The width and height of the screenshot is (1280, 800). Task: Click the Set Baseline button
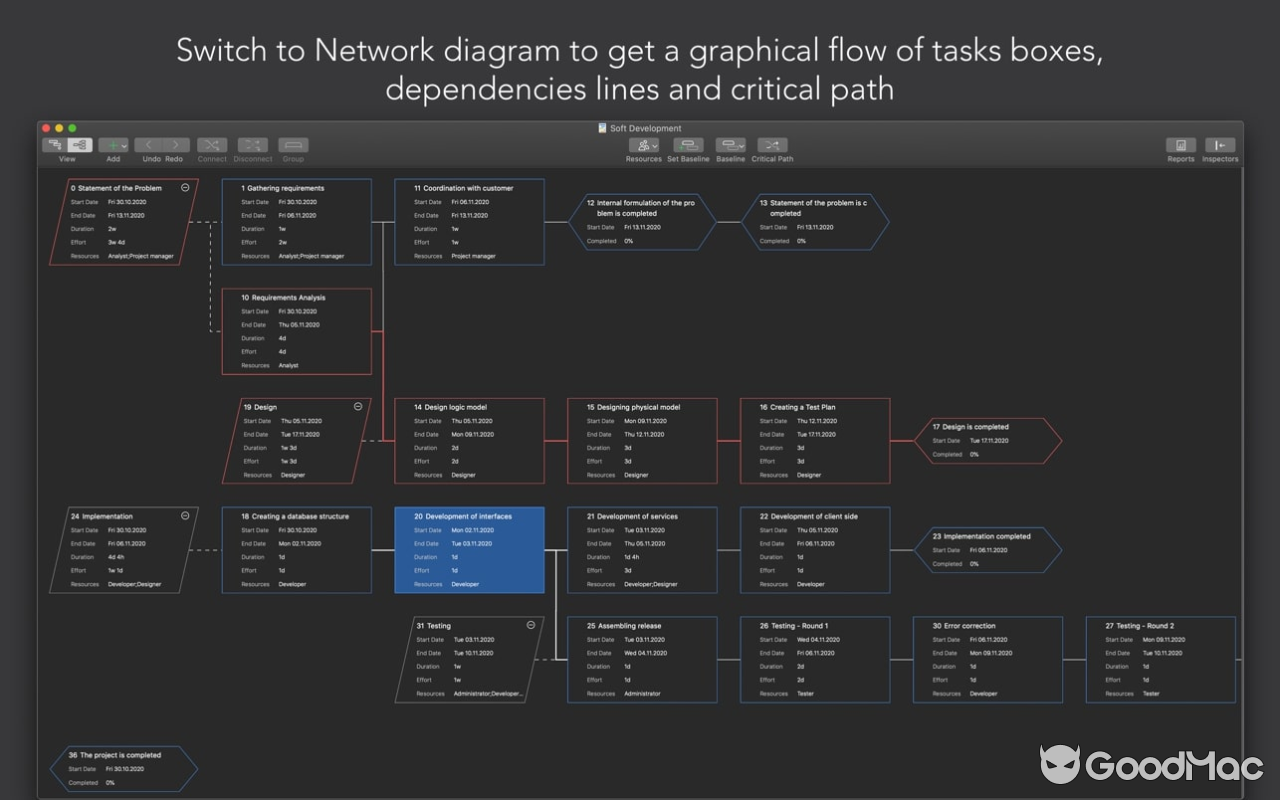point(688,145)
